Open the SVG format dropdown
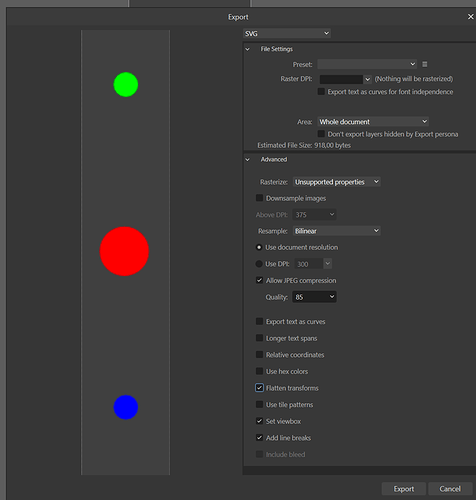Image resolution: width=476 pixels, height=500 pixels. (x=287, y=33)
